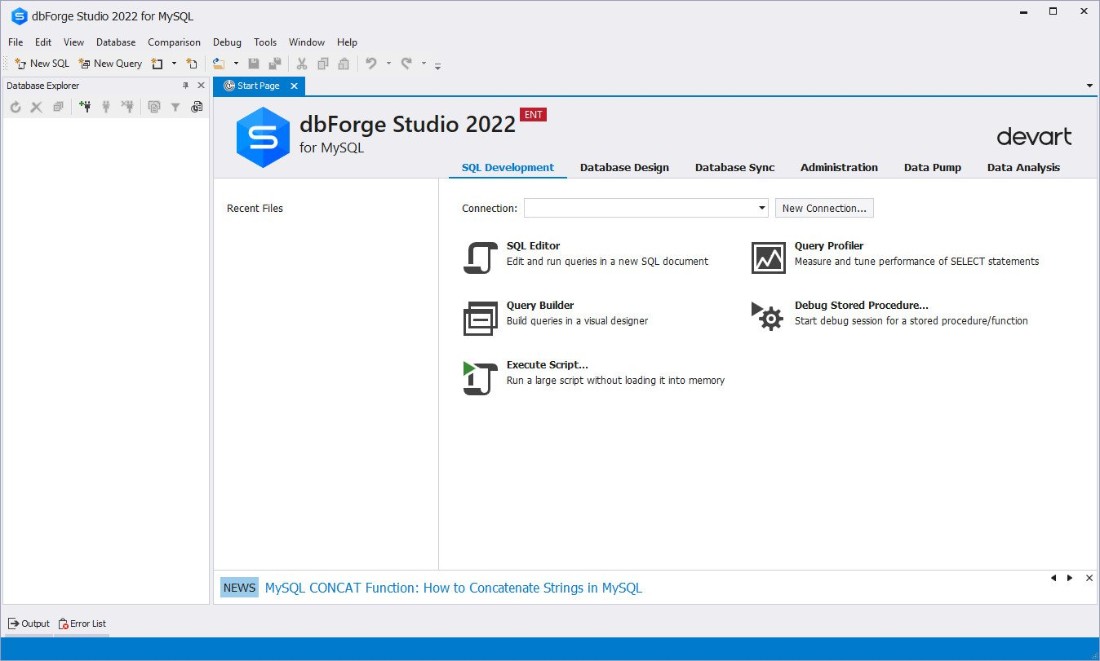1100x661 pixels.
Task: Open the MySQL CONCAT Function news link
Action: coord(453,588)
